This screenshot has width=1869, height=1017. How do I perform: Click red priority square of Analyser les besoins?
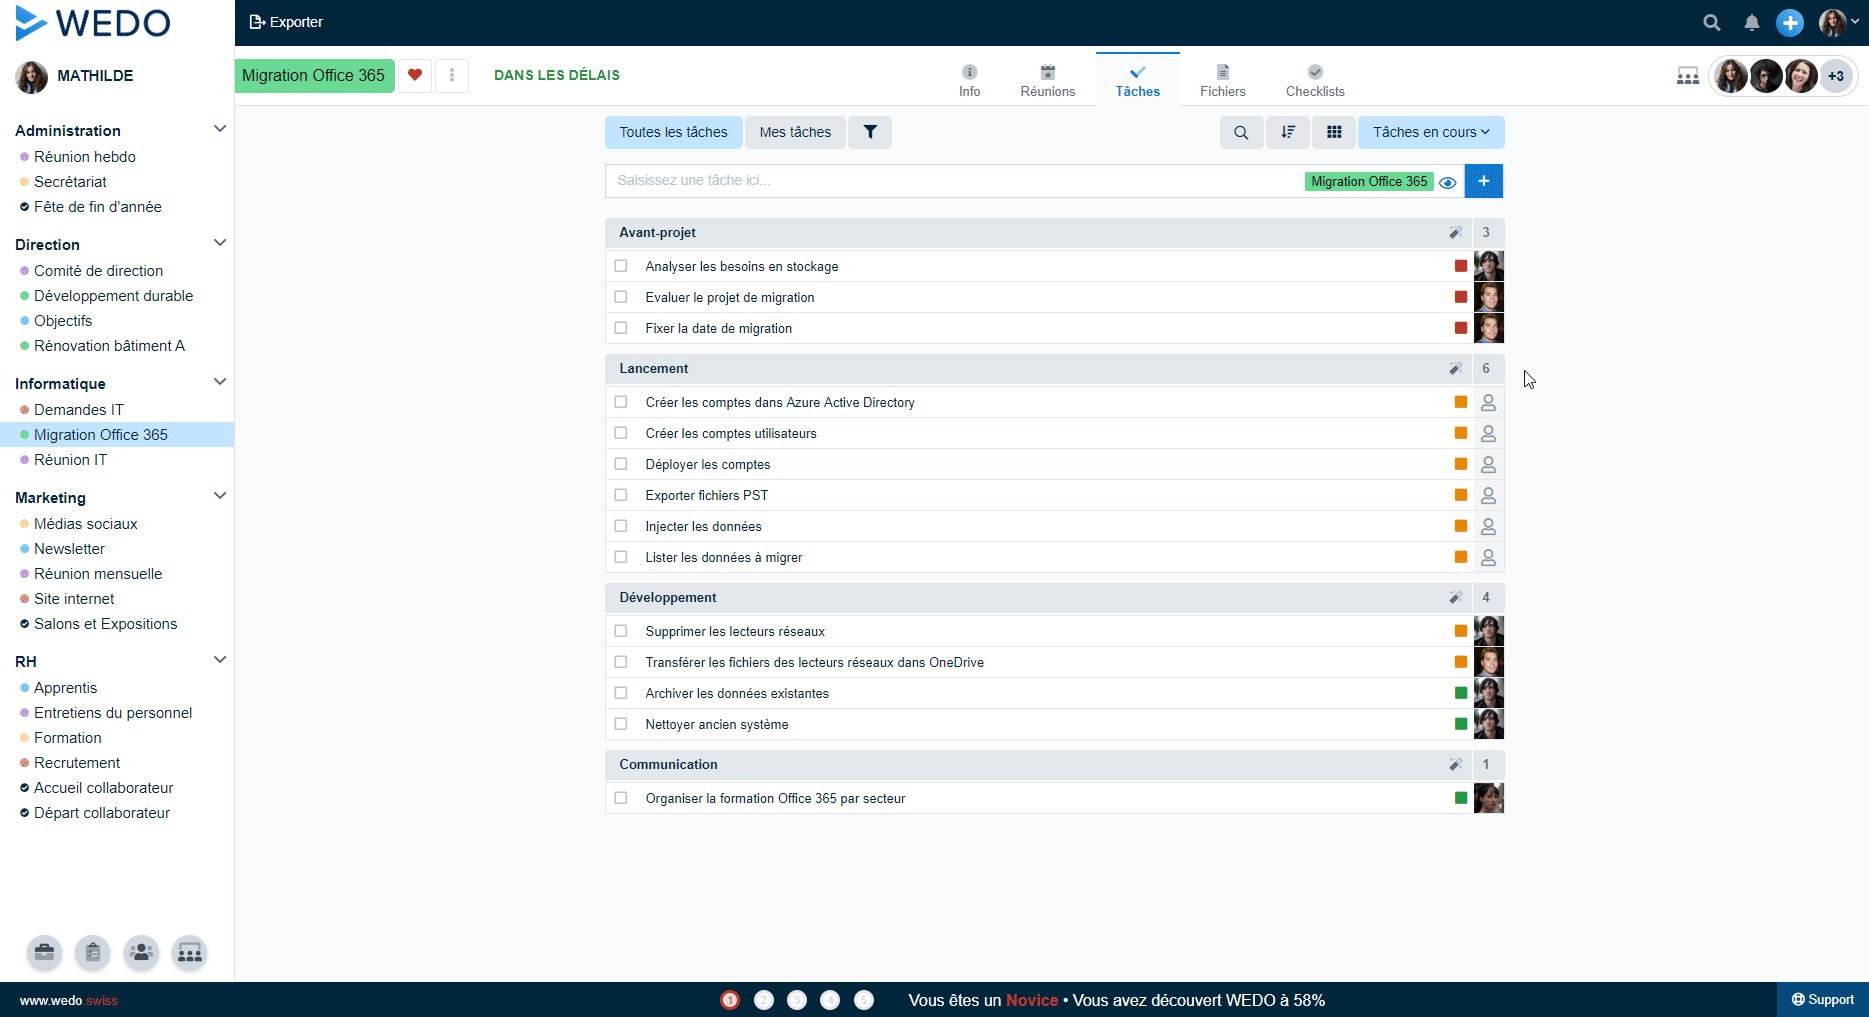point(1461,266)
